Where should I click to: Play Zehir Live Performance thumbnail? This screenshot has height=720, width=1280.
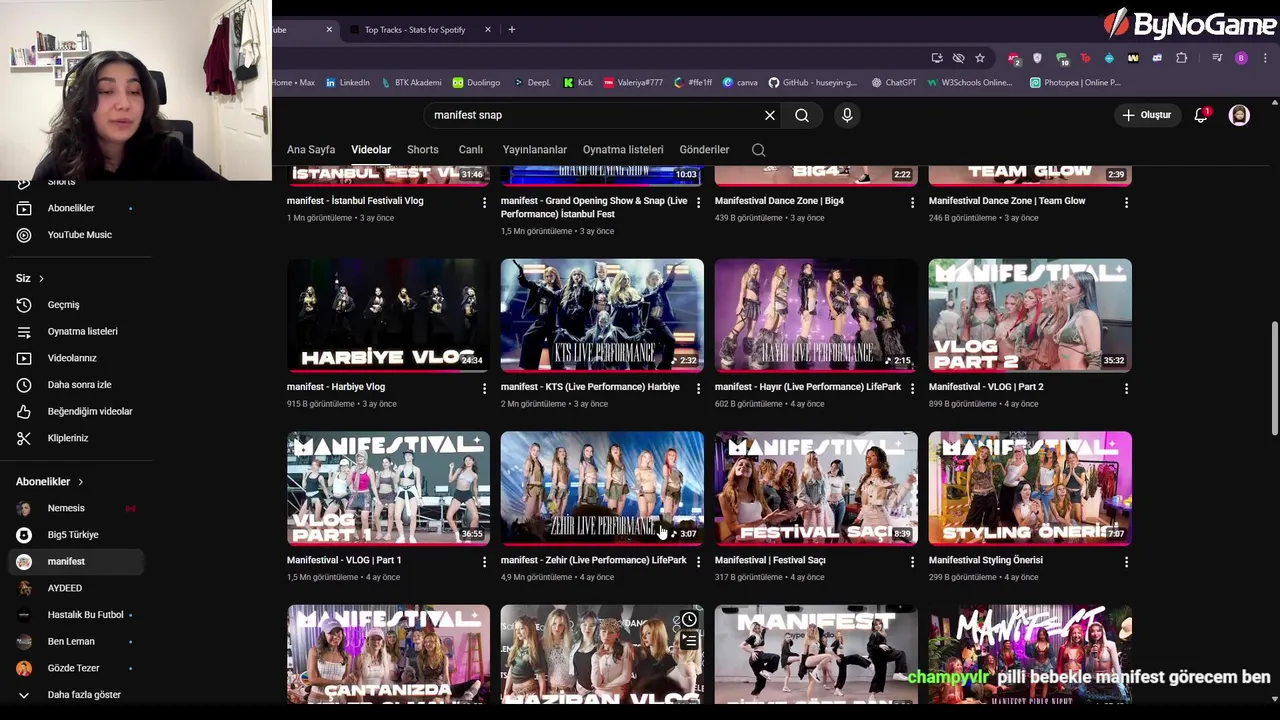pyautogui.click(x=602, y=488)
